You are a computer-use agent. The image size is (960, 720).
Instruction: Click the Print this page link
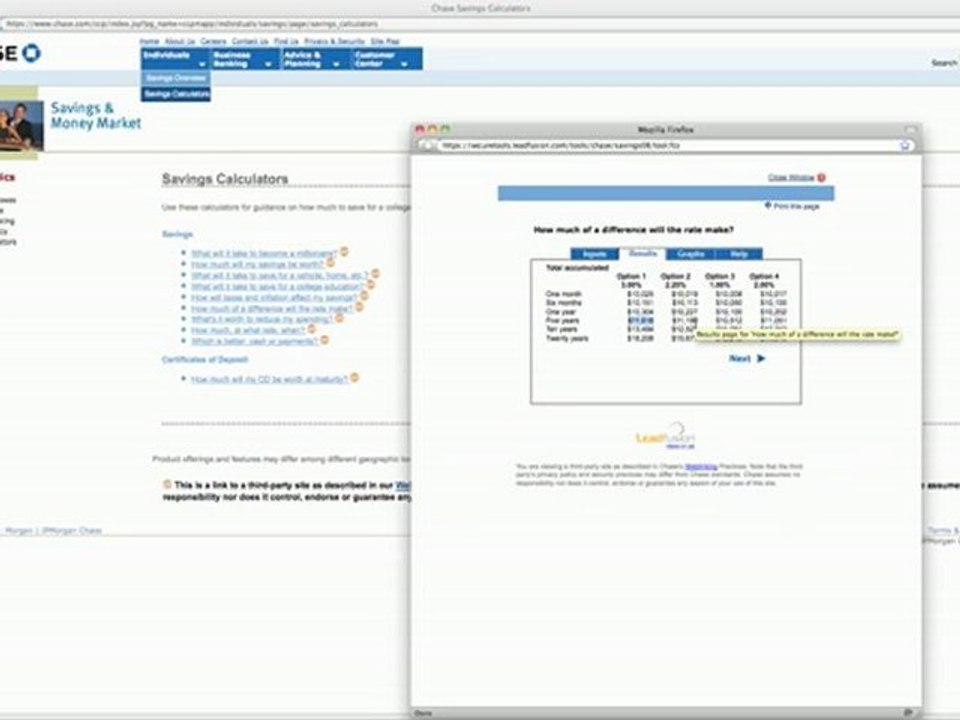pyautogui.click(x=796, y=206)
